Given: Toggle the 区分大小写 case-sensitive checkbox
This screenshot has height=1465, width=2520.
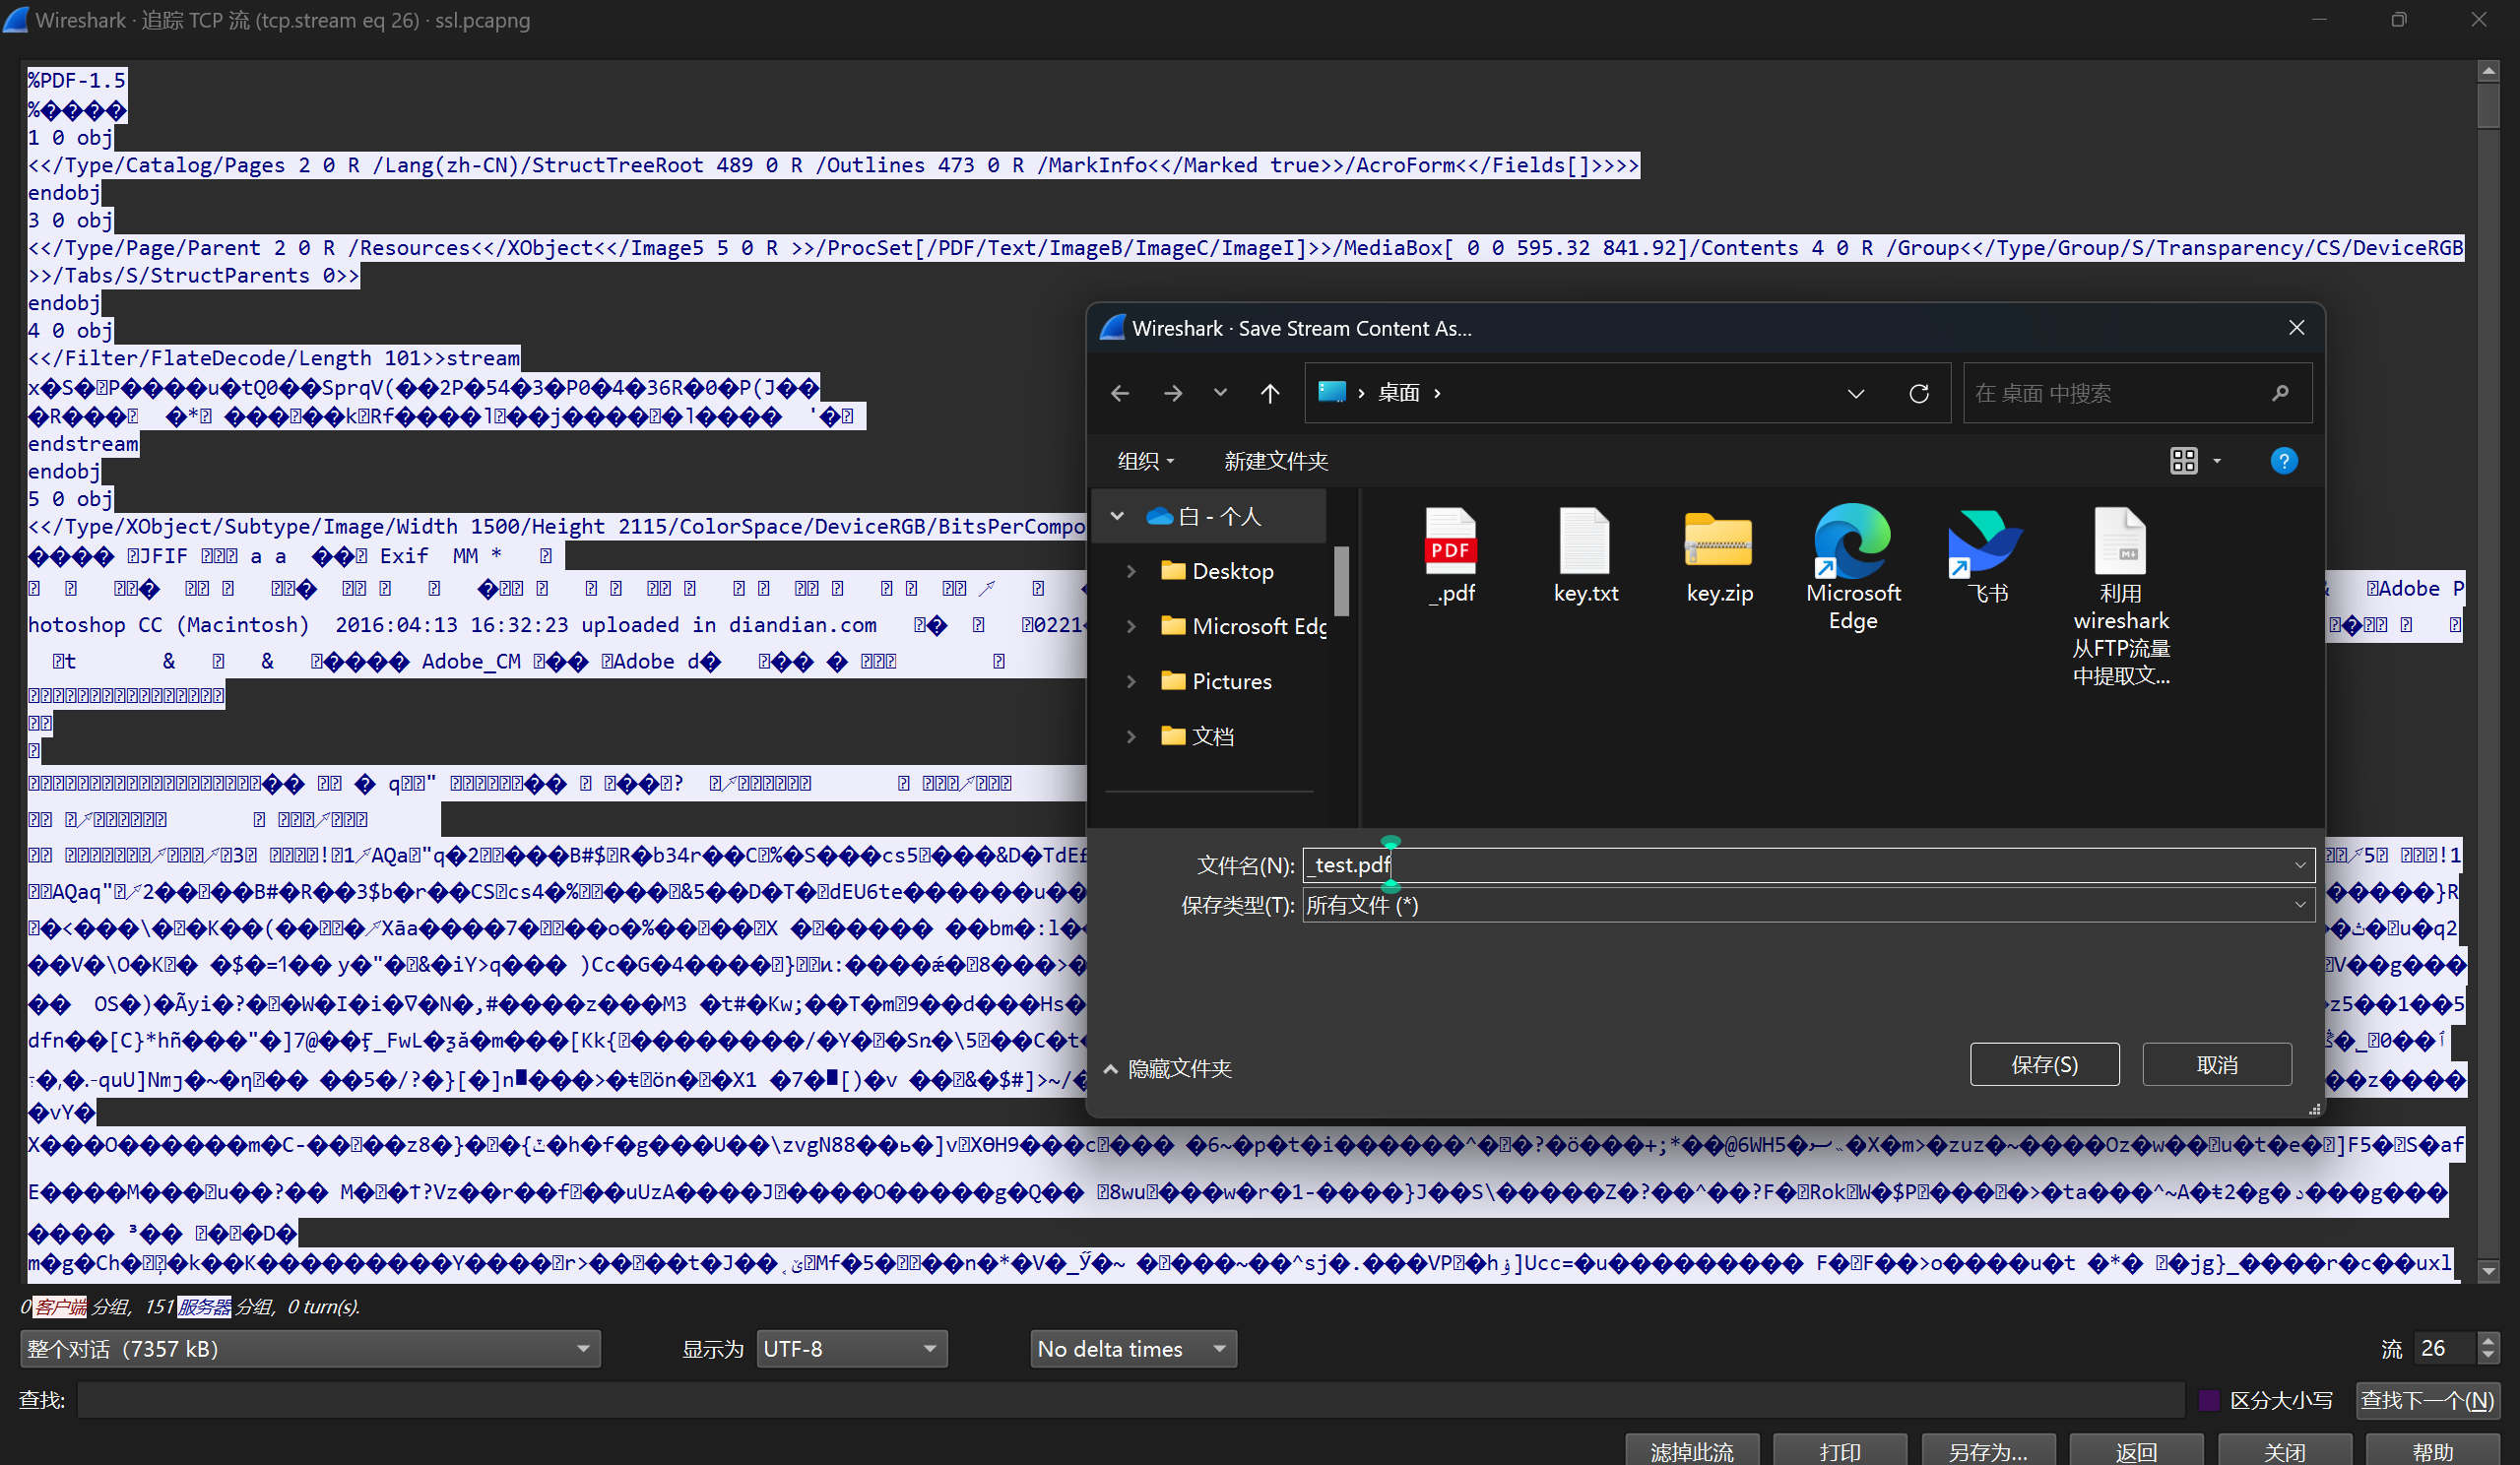Looking at the screenshot, I should [x=2208, y=1400].
